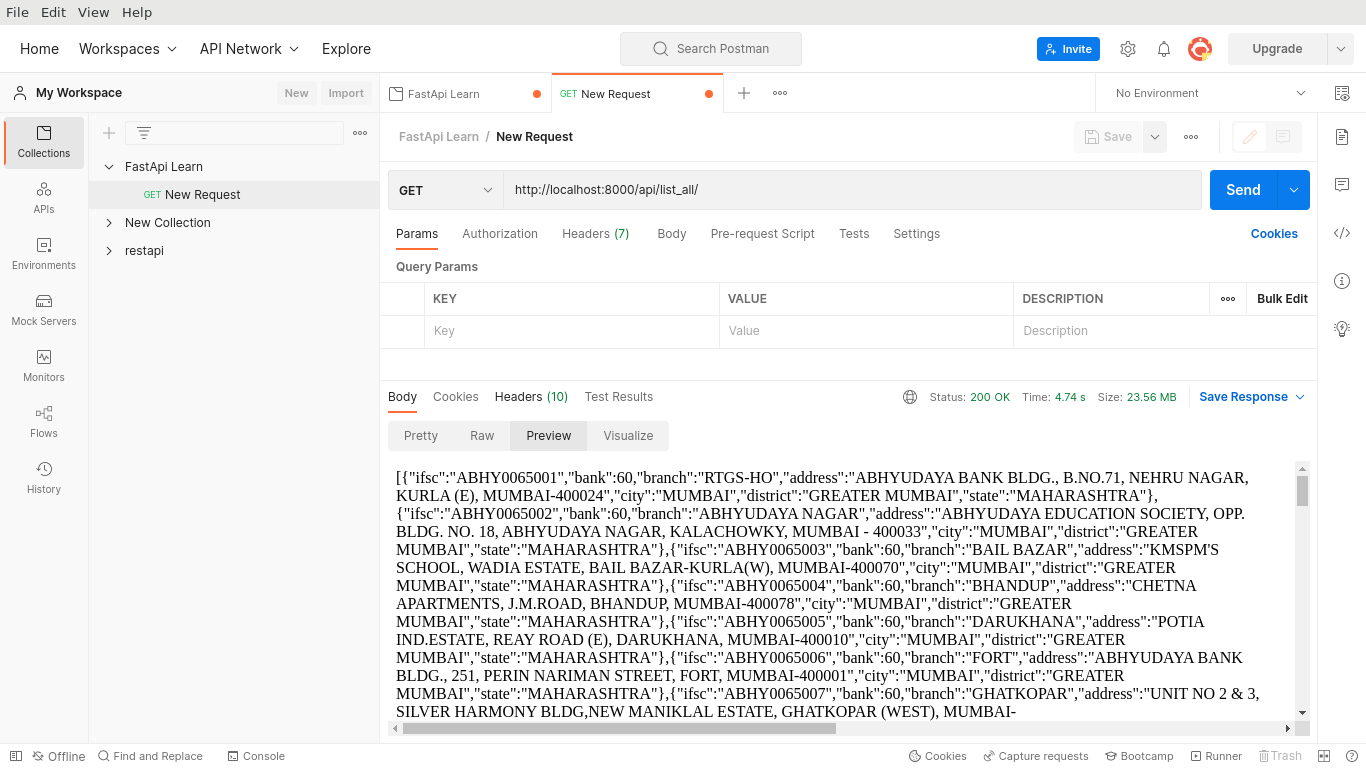The image size is (1366, 768).
Task: Open the Environments sidebar panel
Action: coord(44,254)
